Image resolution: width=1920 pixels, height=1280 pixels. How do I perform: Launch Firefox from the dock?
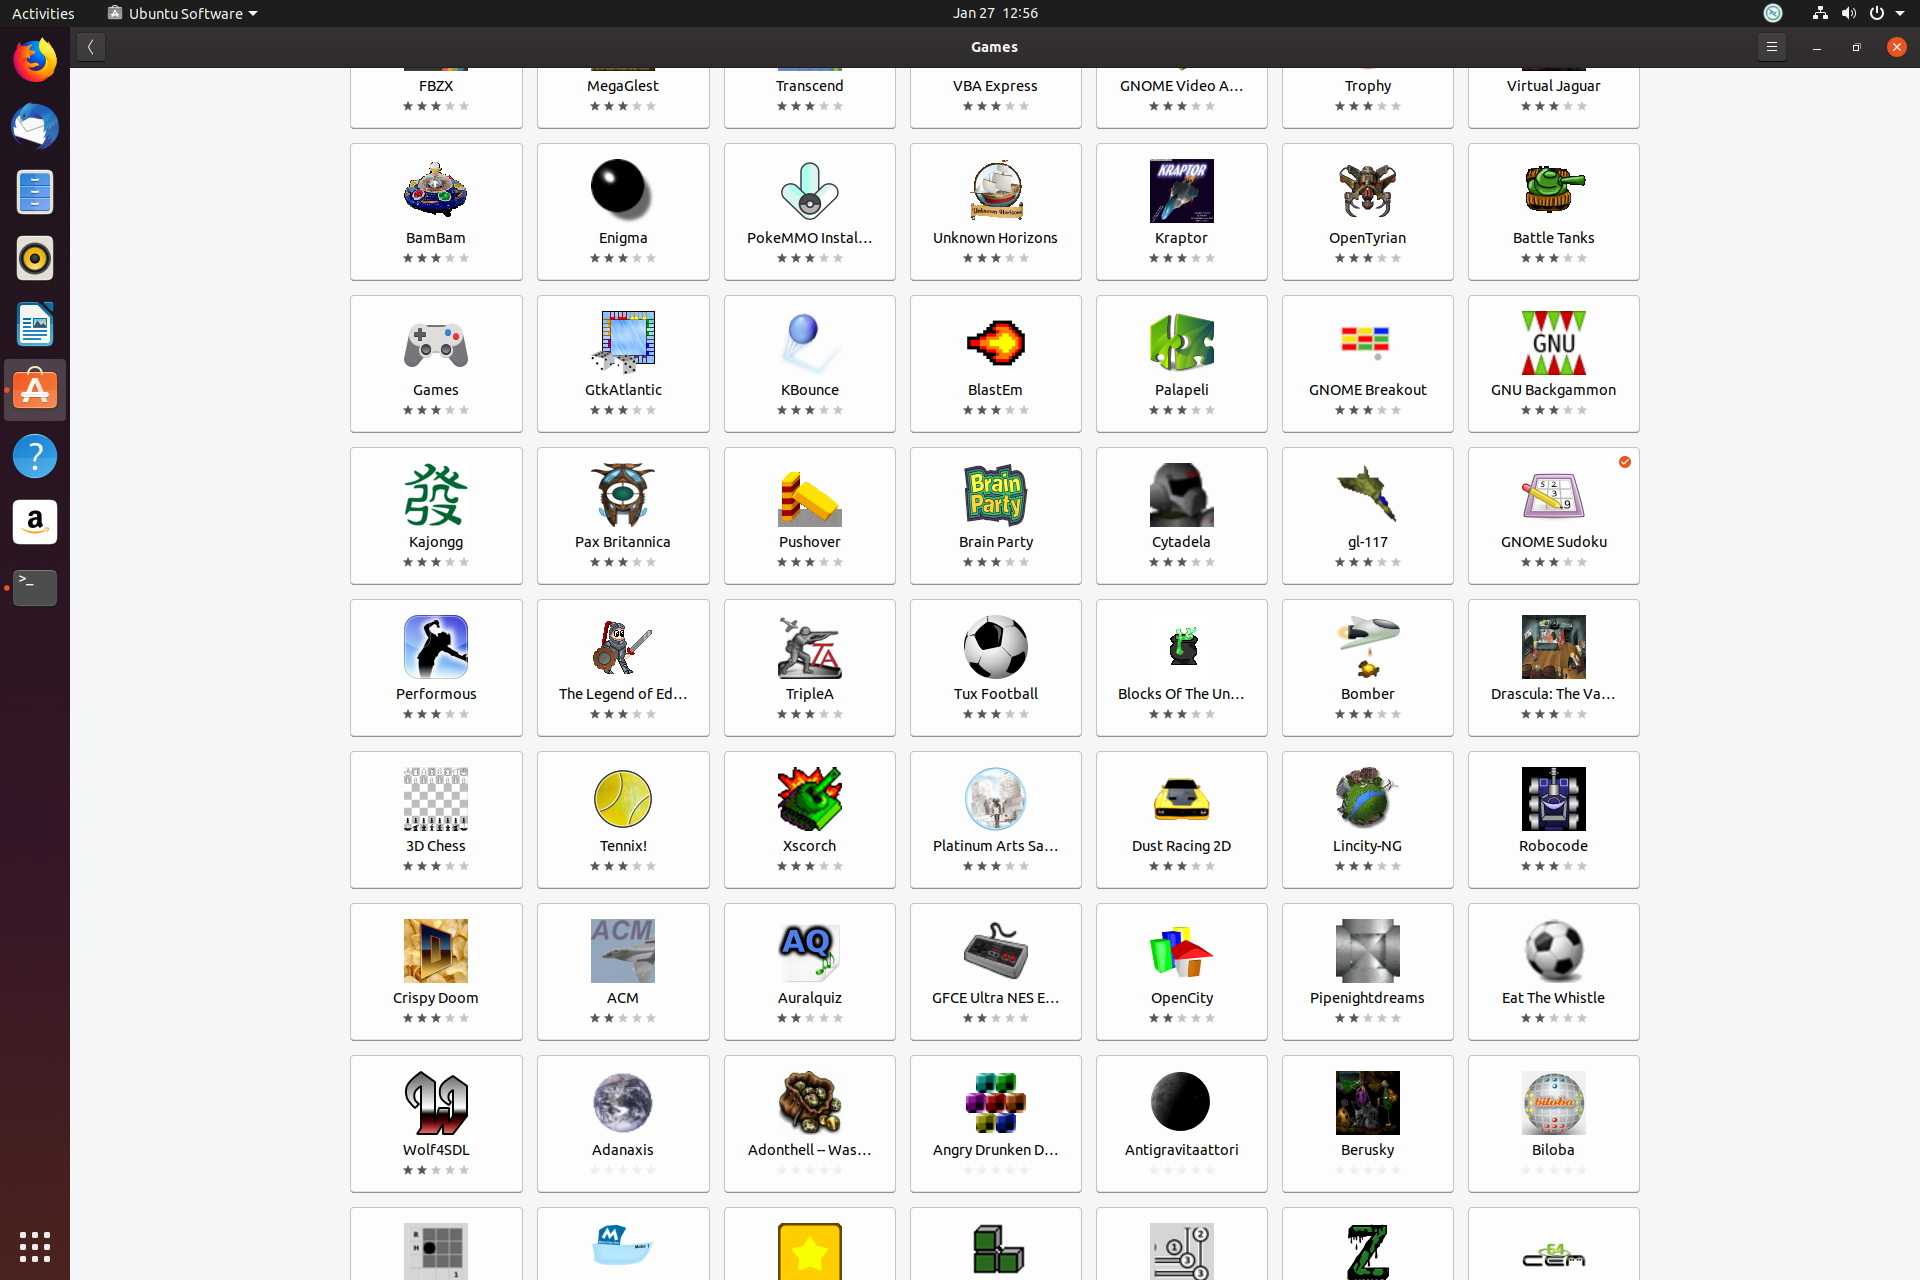[35, 60]
